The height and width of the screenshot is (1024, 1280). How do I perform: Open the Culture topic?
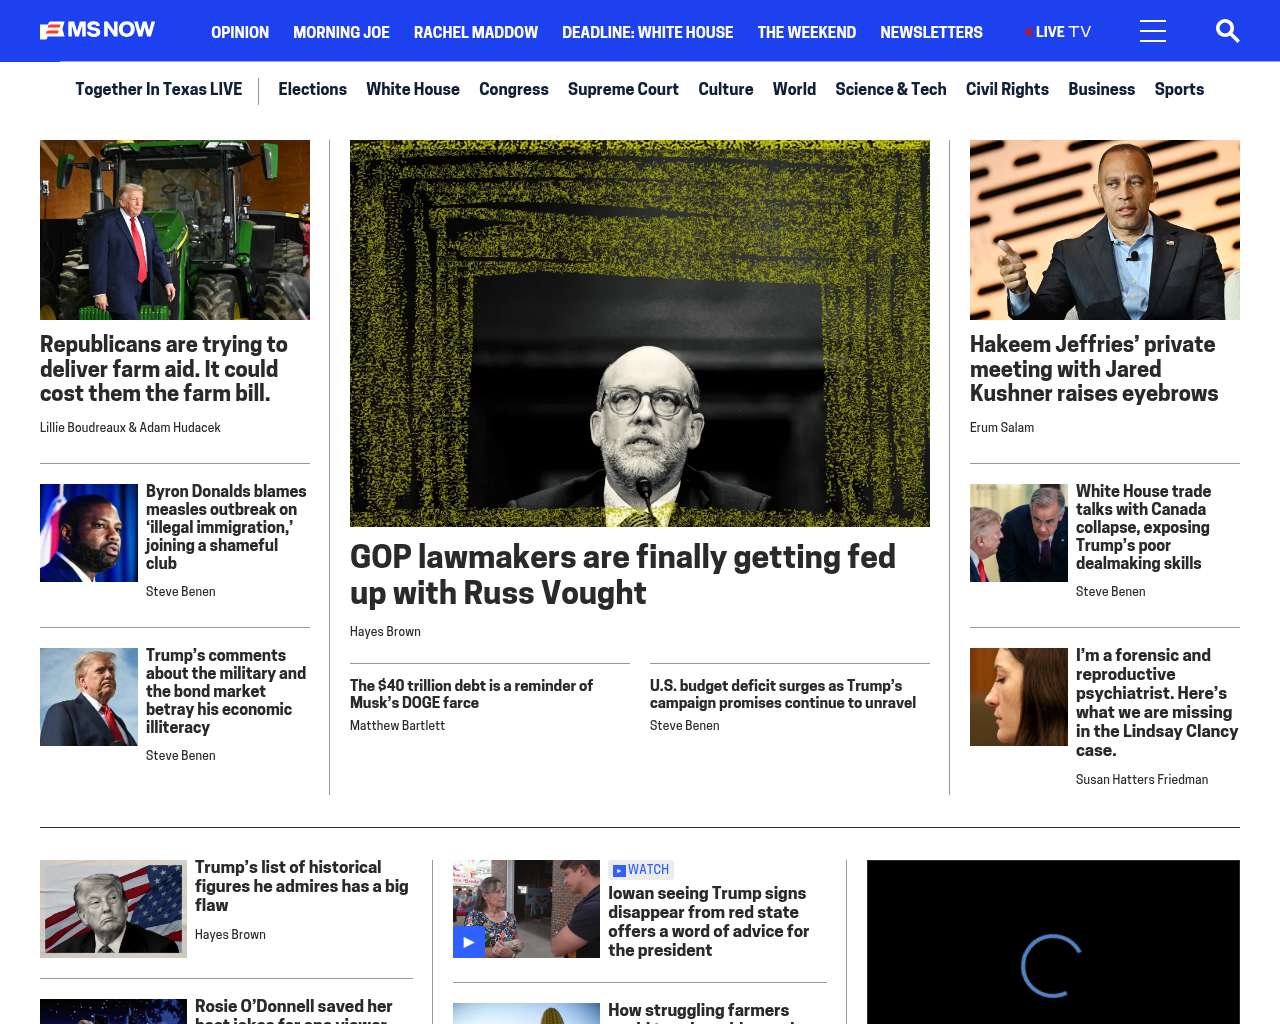tap(726, 89)
